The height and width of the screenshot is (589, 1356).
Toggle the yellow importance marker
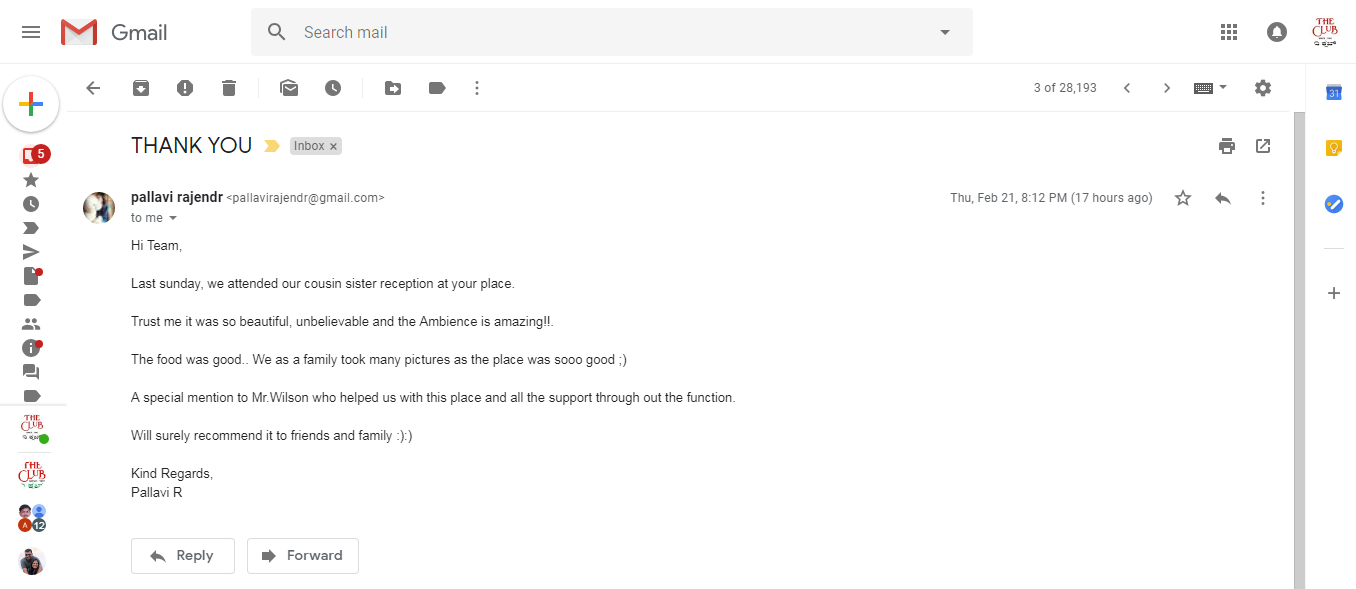pyautogui.click(x=271, y=146)
